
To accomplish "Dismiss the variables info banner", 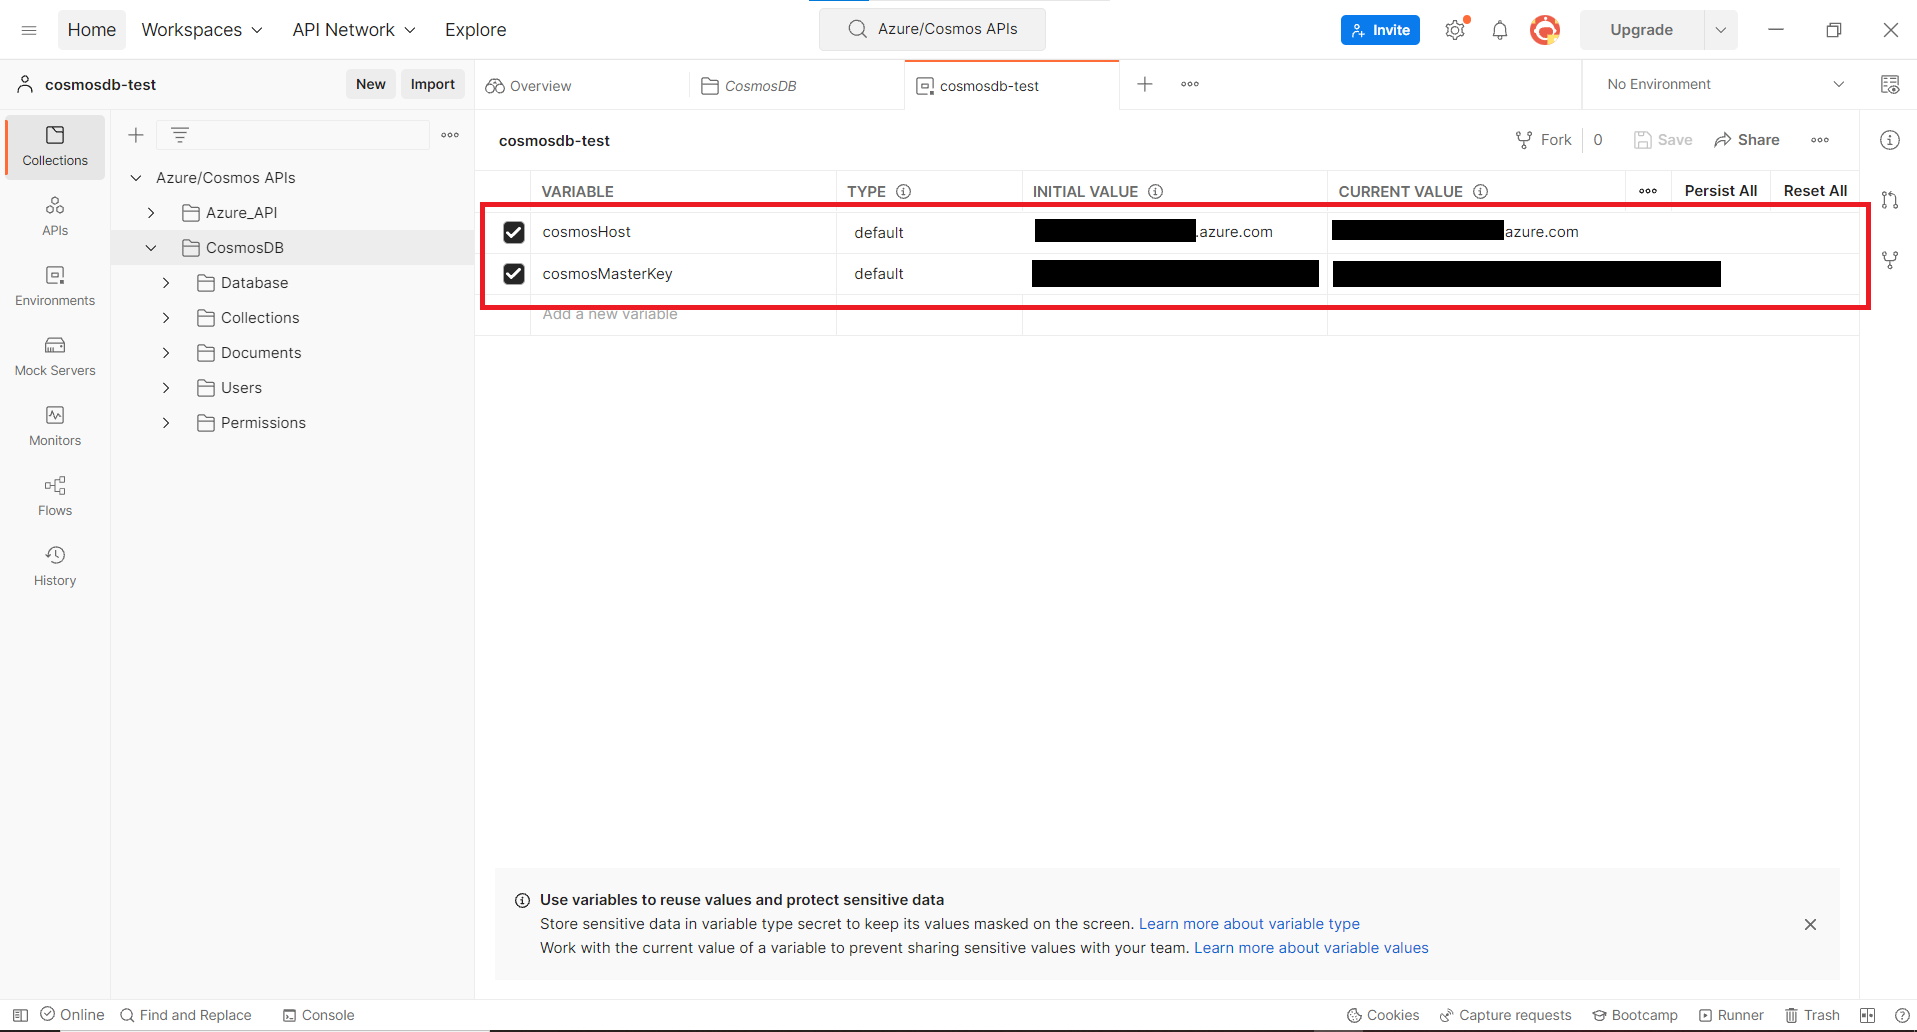I will click(x=1810, y=925).
